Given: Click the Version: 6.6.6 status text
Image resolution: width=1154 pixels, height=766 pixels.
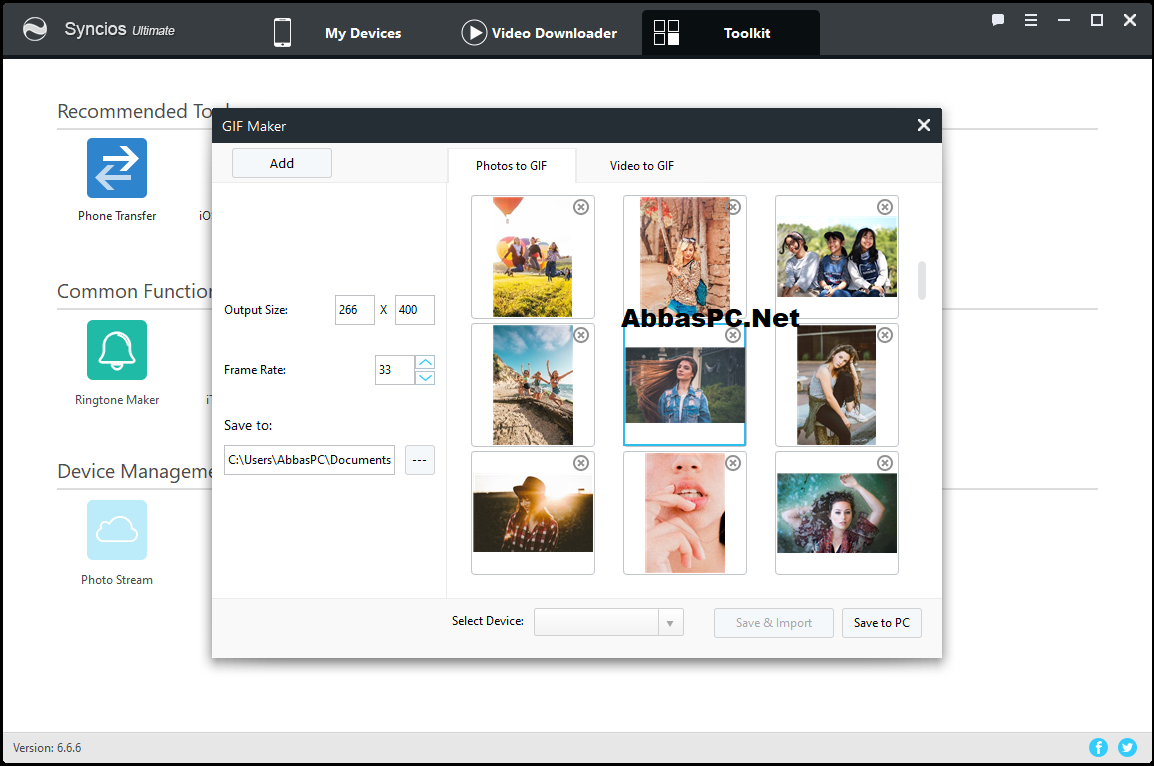Looking at the screenshot, I should [47, 748].
